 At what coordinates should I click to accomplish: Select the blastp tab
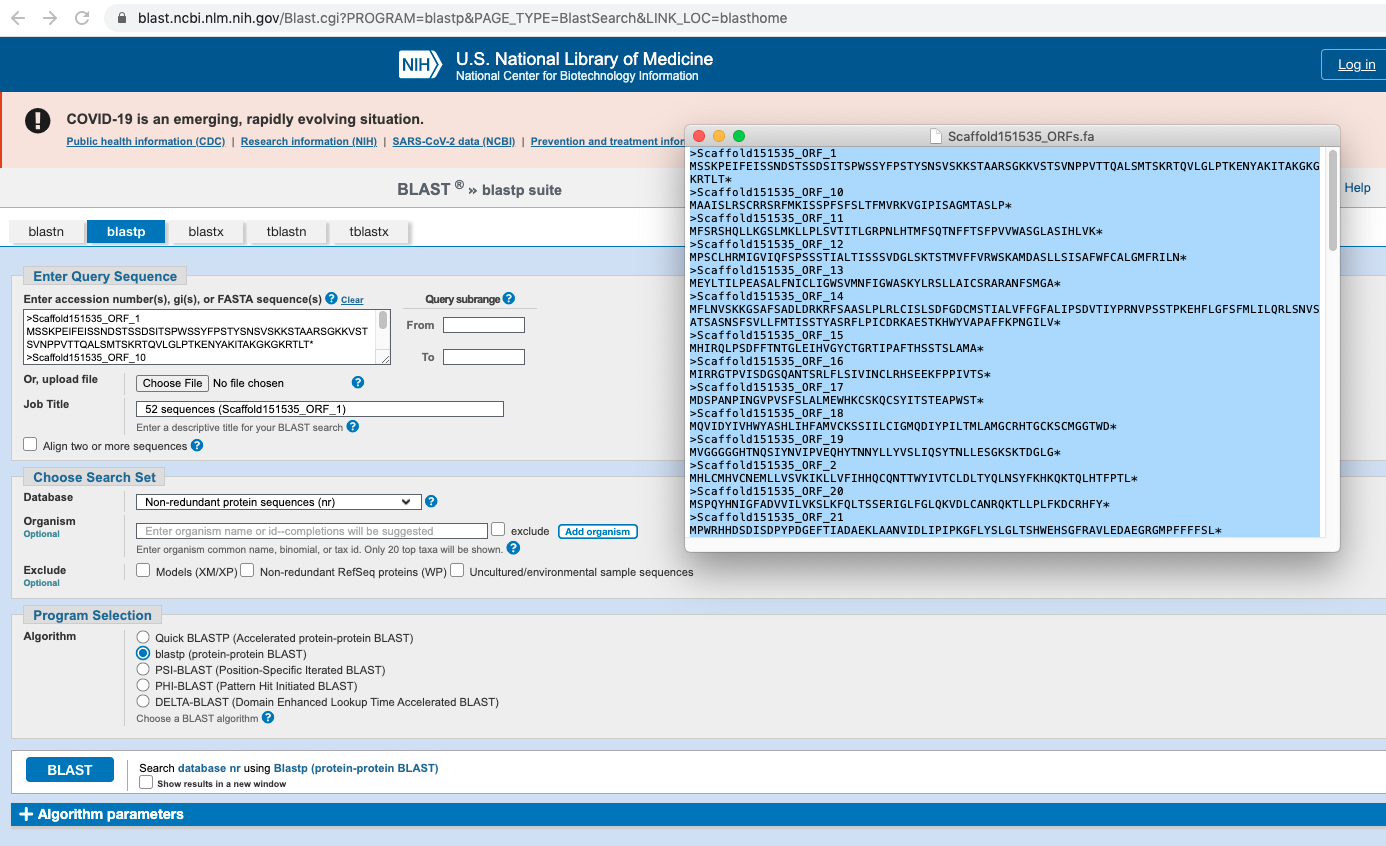(126, 231)
